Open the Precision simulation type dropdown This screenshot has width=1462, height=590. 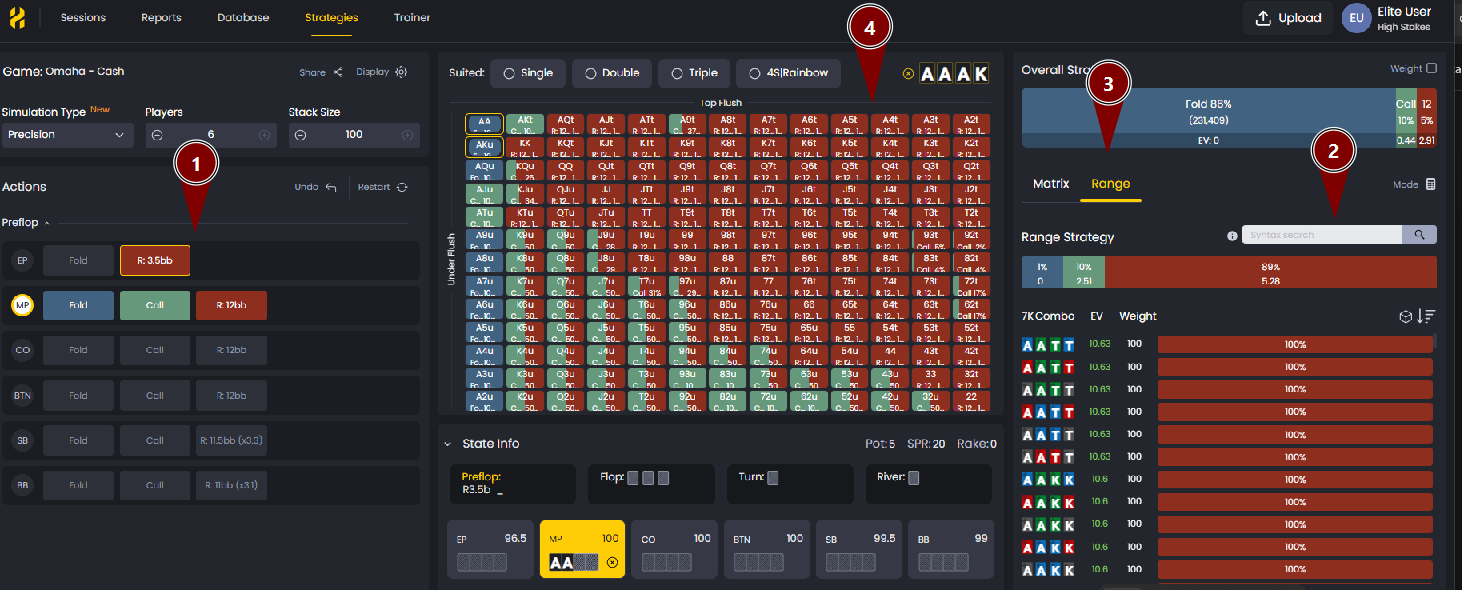[x=67, y=134]
